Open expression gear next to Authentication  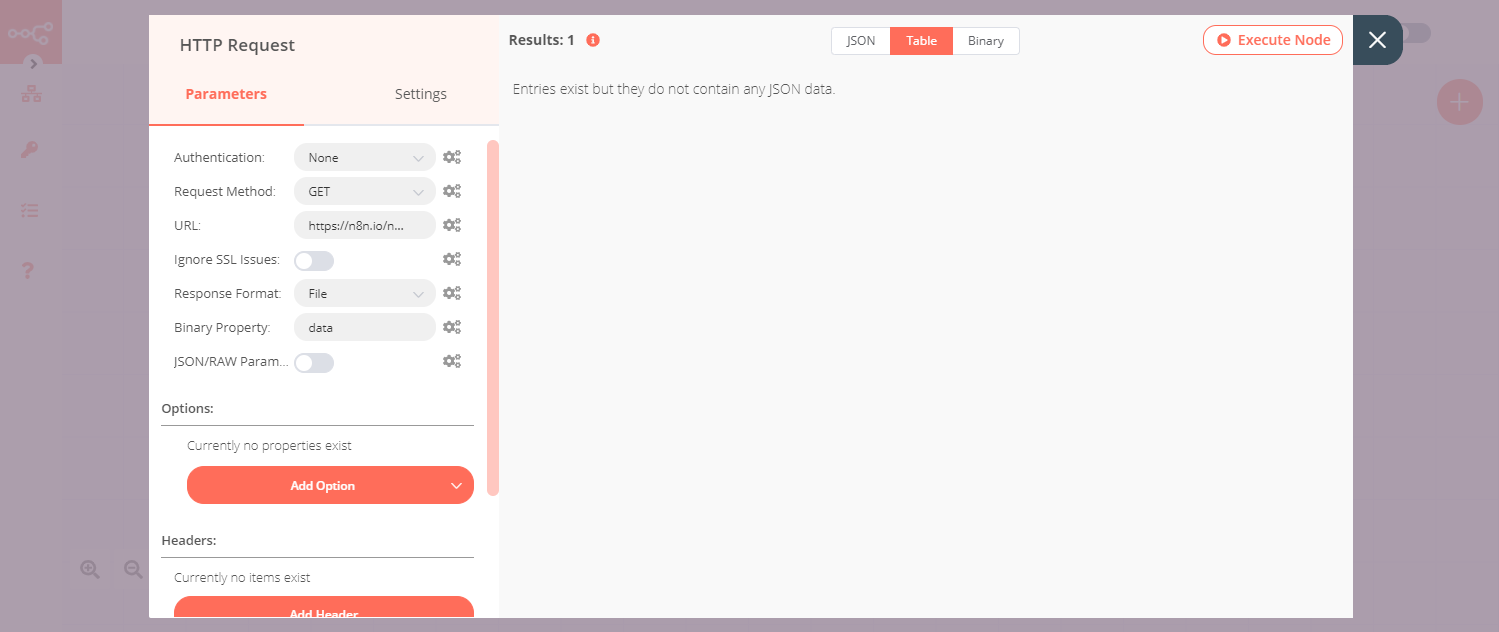[452, 157]
